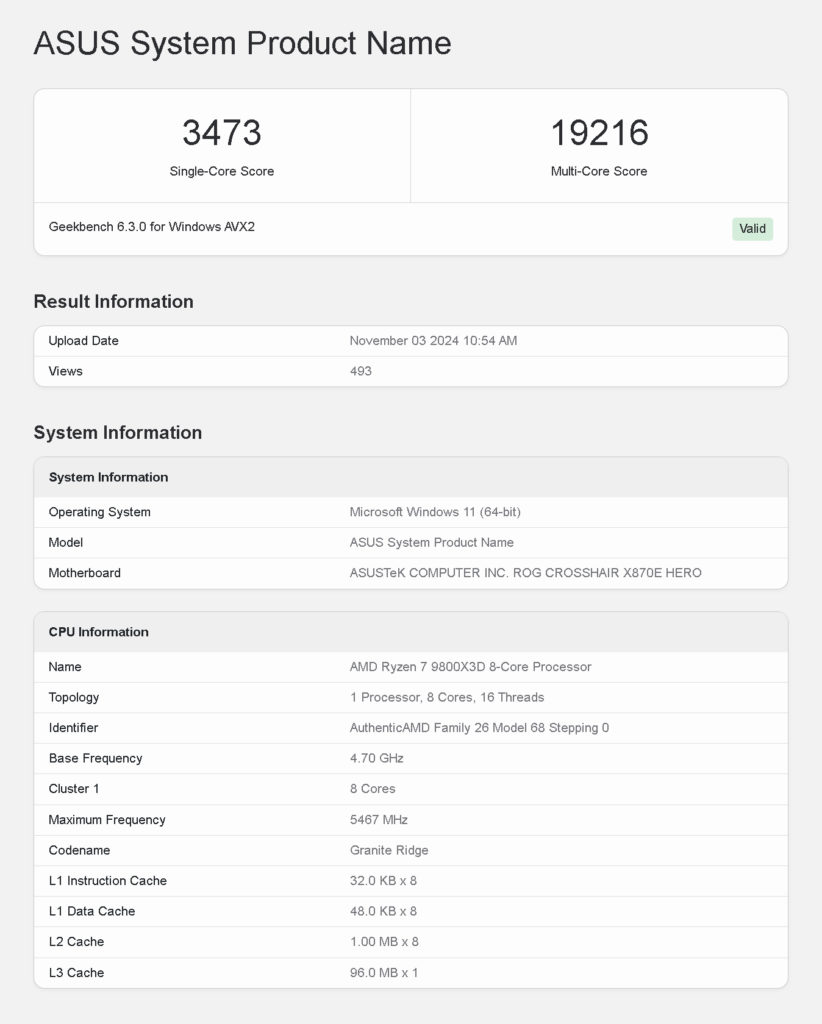Click the Single-Core Score value 3473
This screenshot has height=1024, width=822.
pyautogui.click(x=222, y=133)
